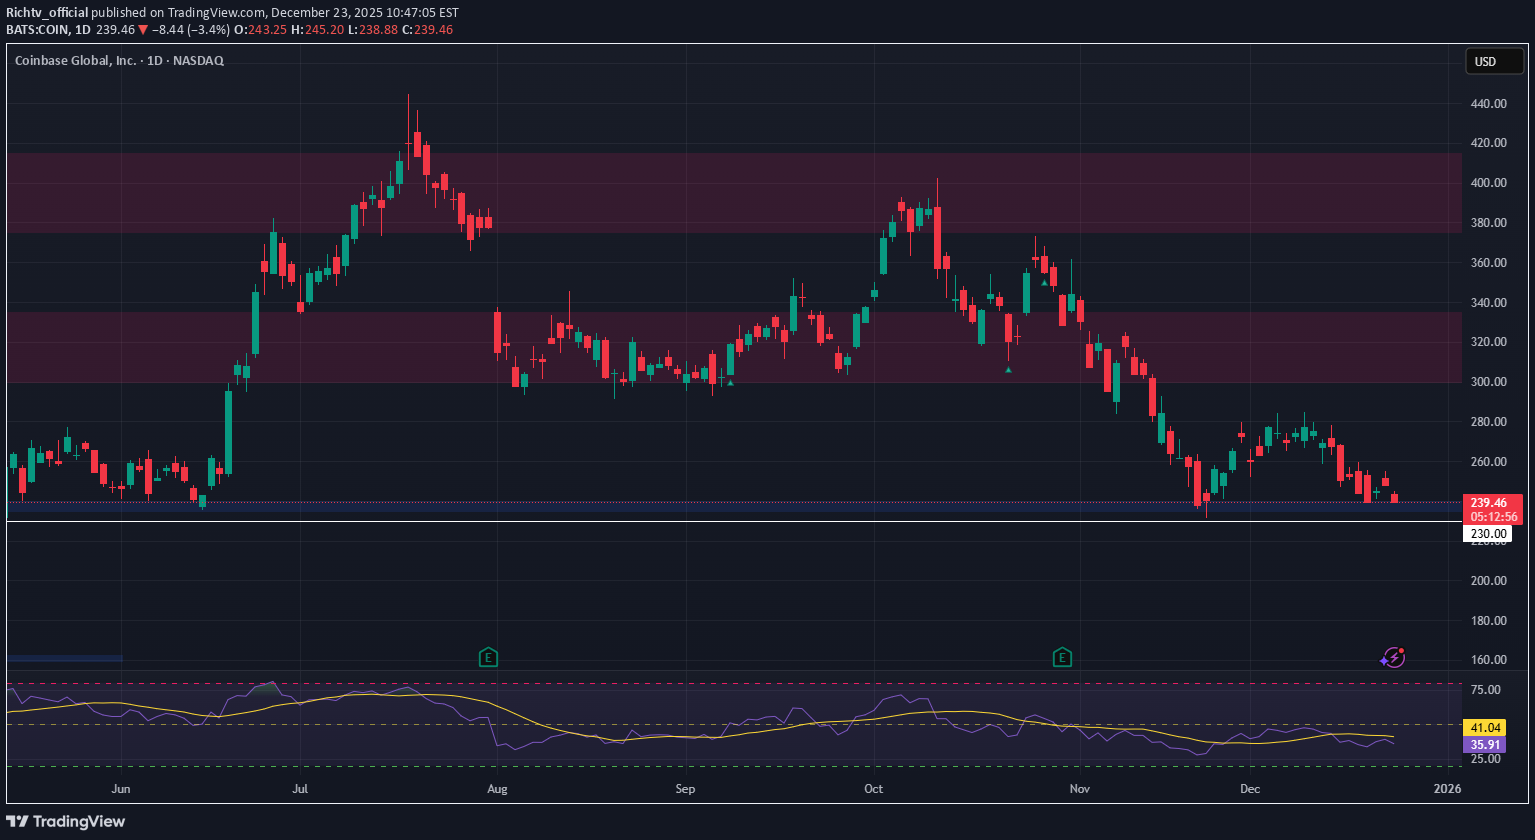Click the green triangle marker below the mid-October candles
The width and height of the screenshot is (1535, 840).
click(x=1008, y=370)
